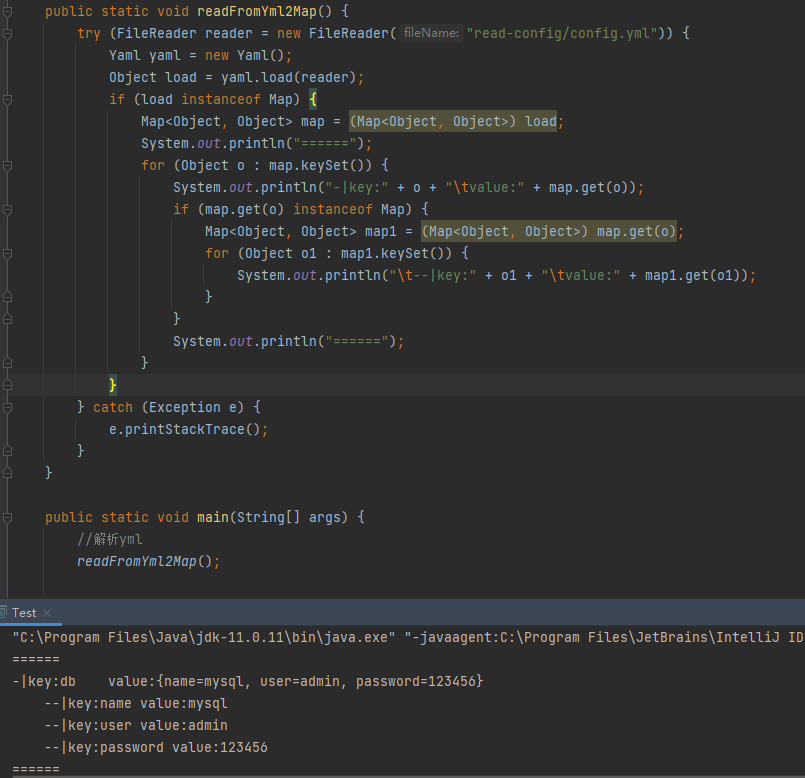Fold the 'for (Object o1 : map1.keySet())' loop

[7, 253]
